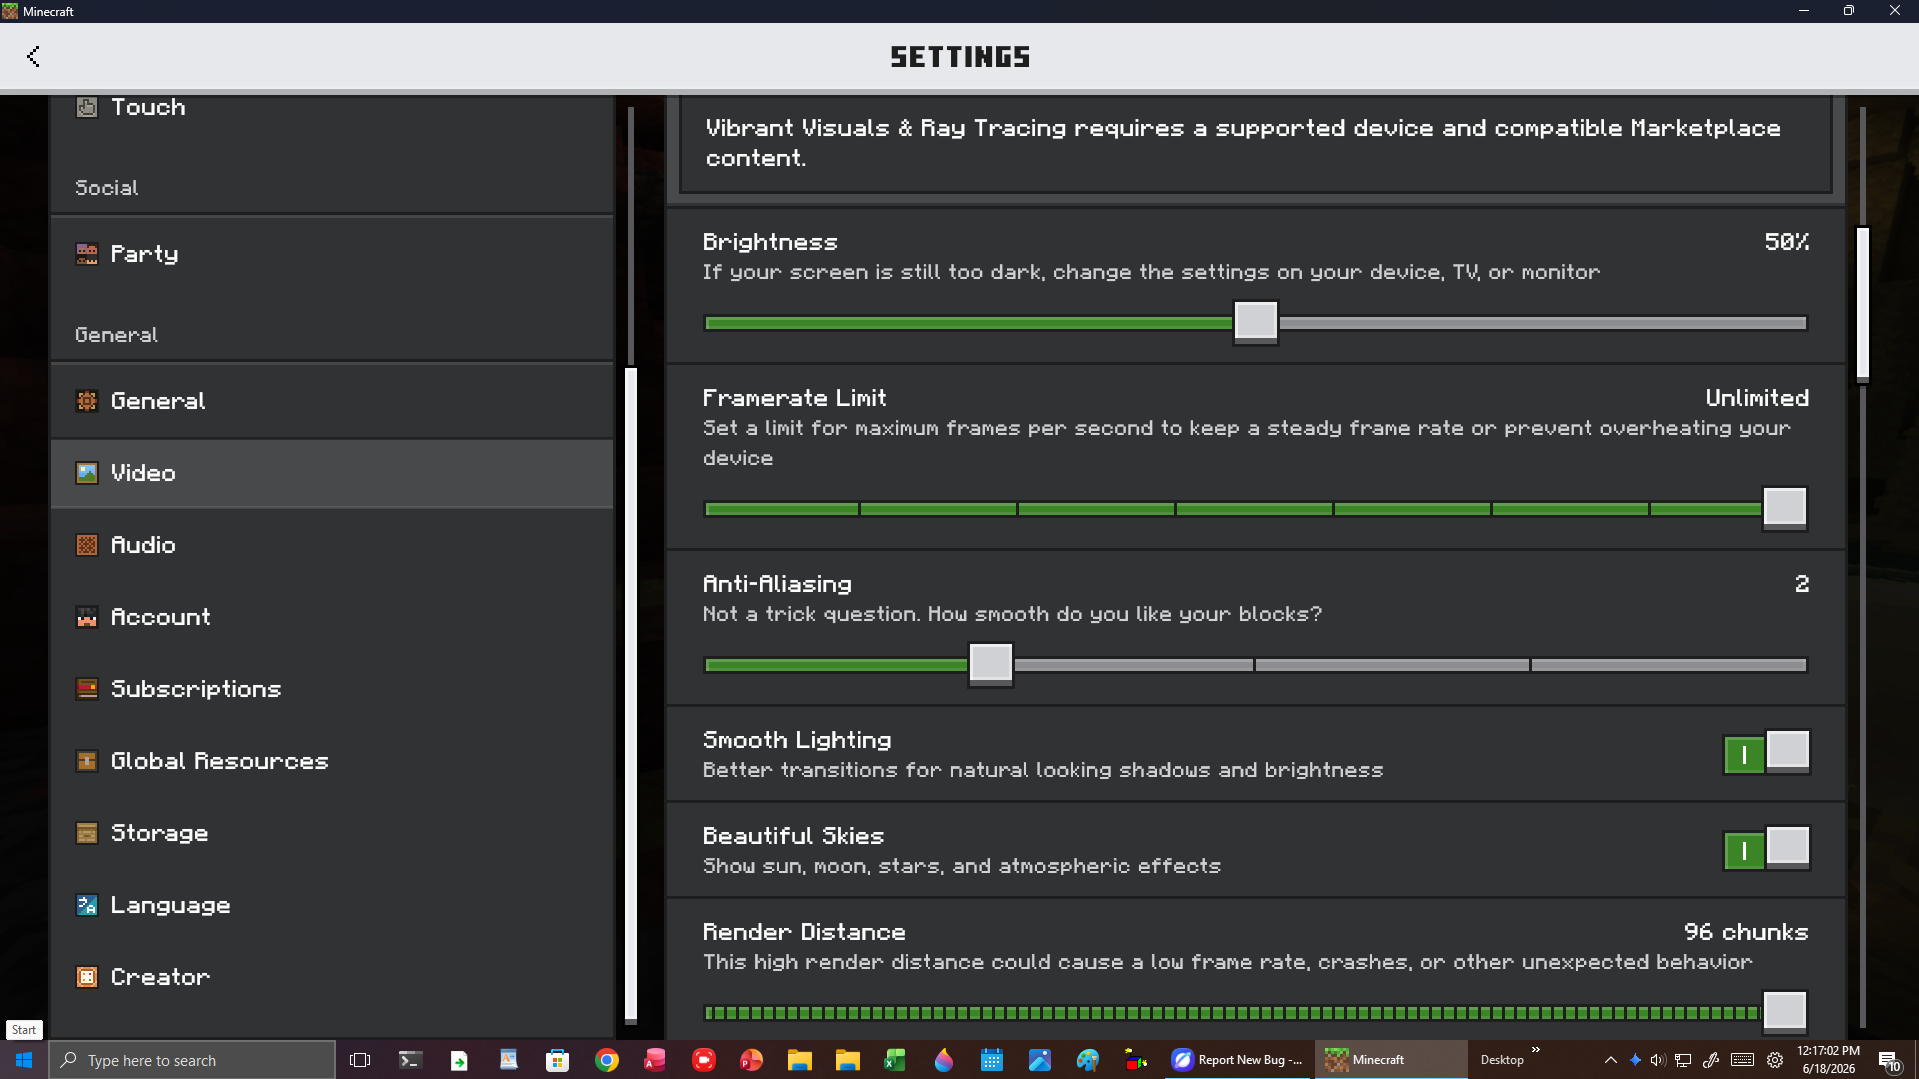Image resolution: width=1919 pixels, height=1079 pixels.
Task: Open the Calendar app on the taskbar
Action: click(992, 1060)
